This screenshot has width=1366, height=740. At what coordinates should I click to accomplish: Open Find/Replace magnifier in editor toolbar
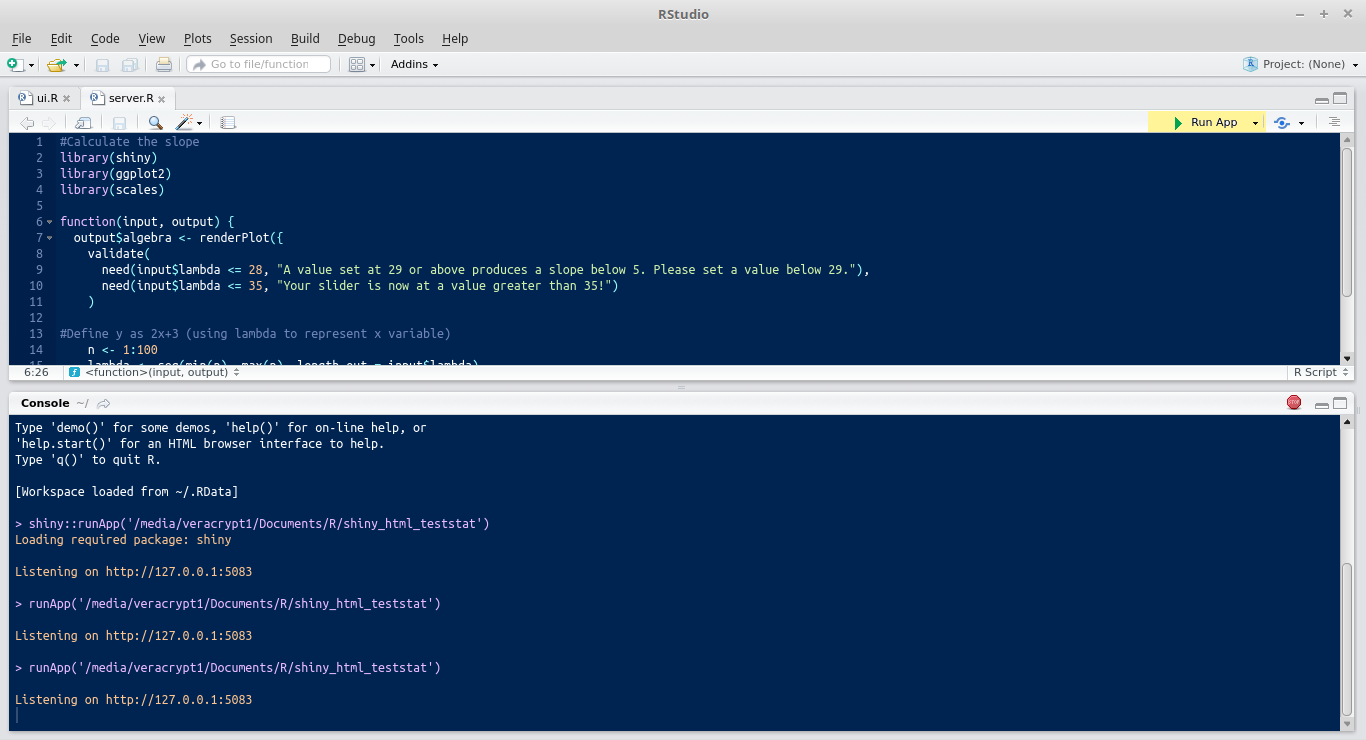[155, 122]
